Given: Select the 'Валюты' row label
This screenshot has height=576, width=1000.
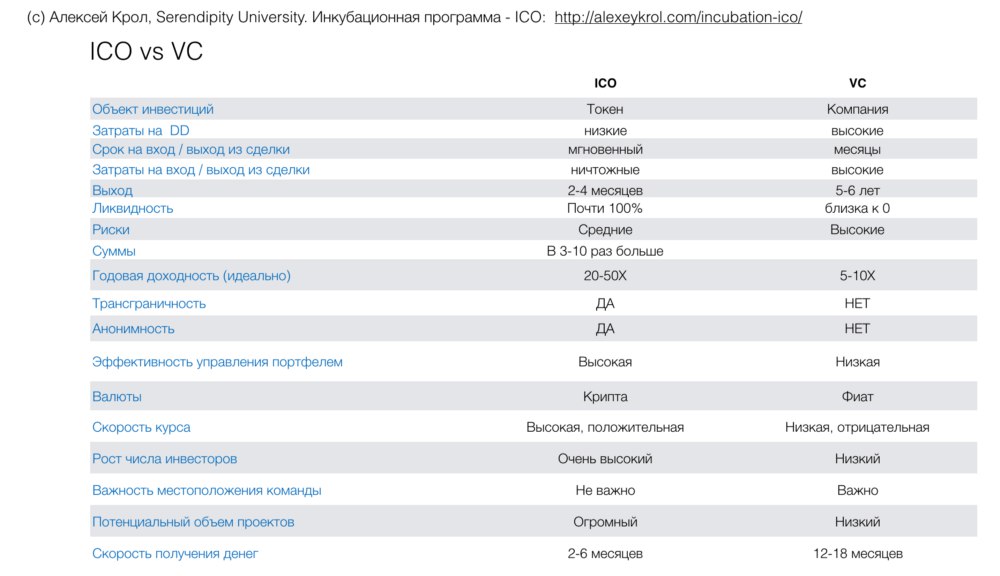Looking at the screenshot, I should click(117, 397).
